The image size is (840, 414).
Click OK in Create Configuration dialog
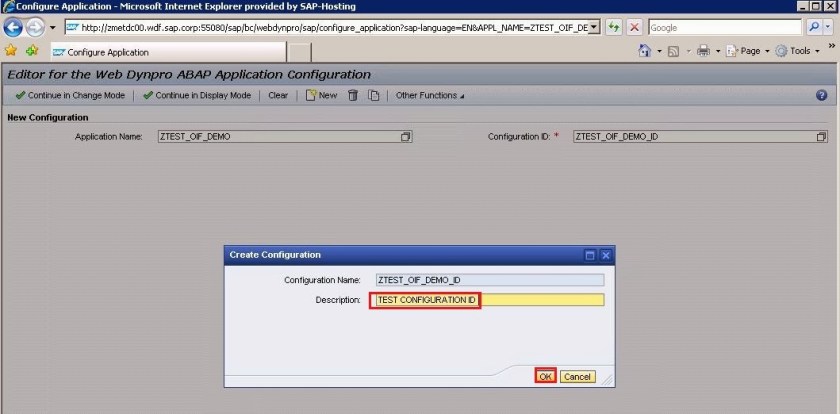click(545, 377)
